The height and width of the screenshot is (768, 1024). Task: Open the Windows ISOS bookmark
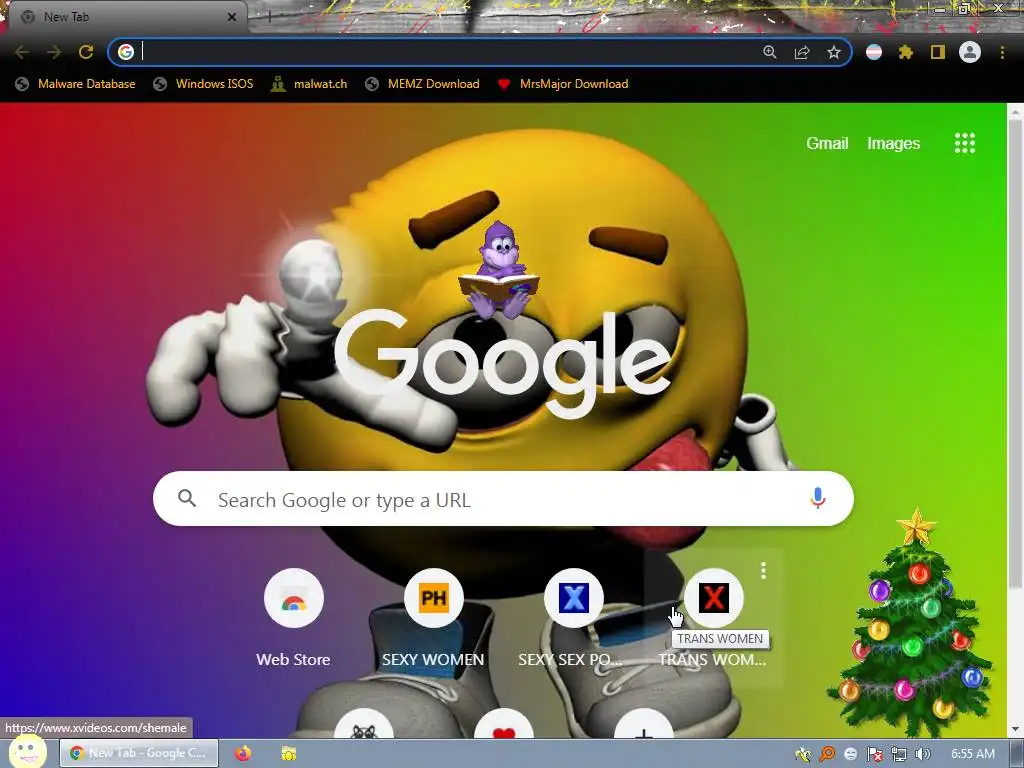click(x=203, y=84)
